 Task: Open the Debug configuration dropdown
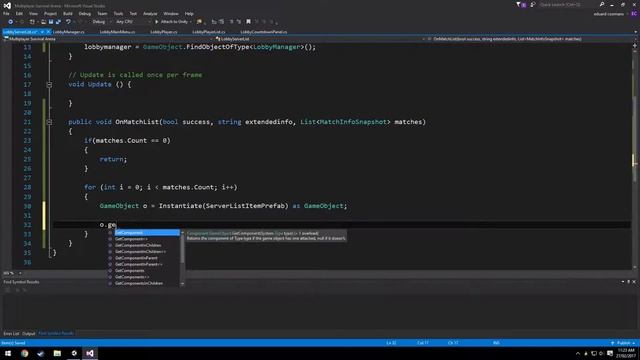(x=101, y=22)
